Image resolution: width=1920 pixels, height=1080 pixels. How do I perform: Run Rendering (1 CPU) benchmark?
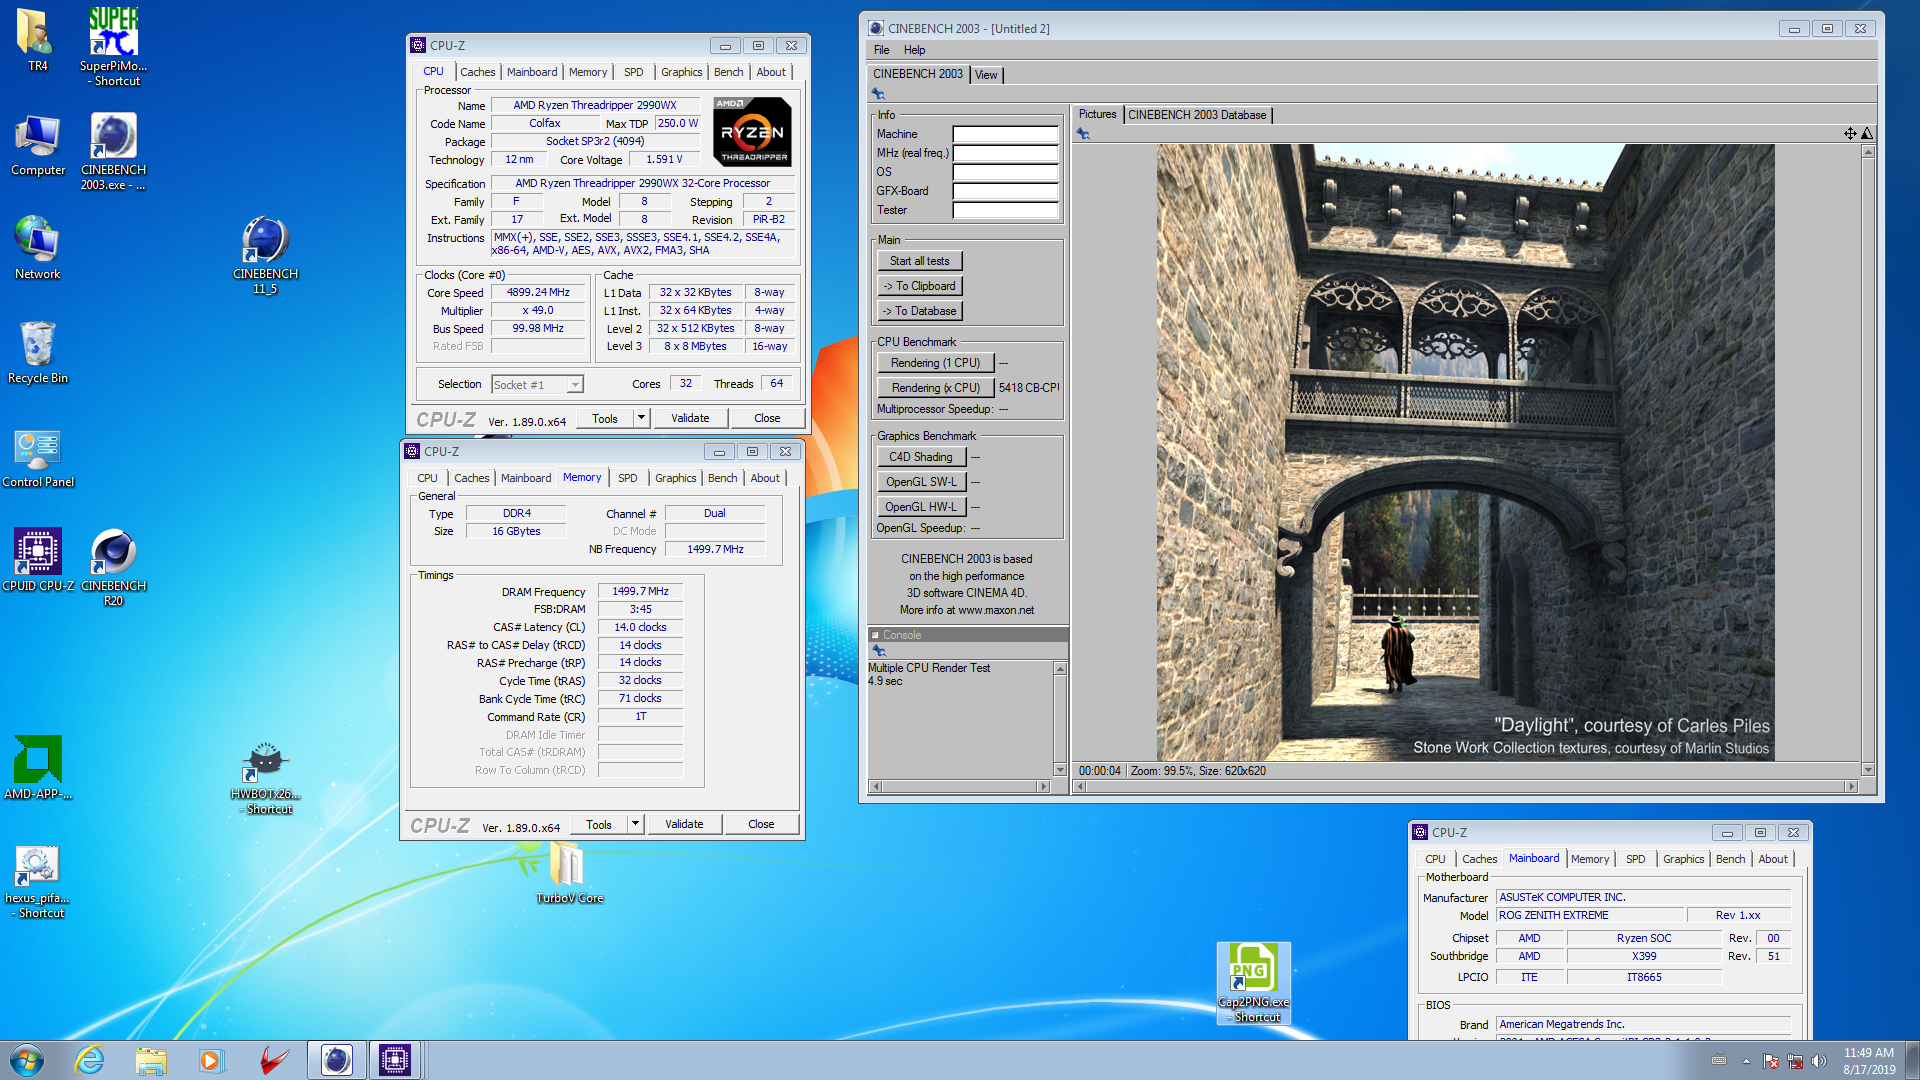point(936,363)
